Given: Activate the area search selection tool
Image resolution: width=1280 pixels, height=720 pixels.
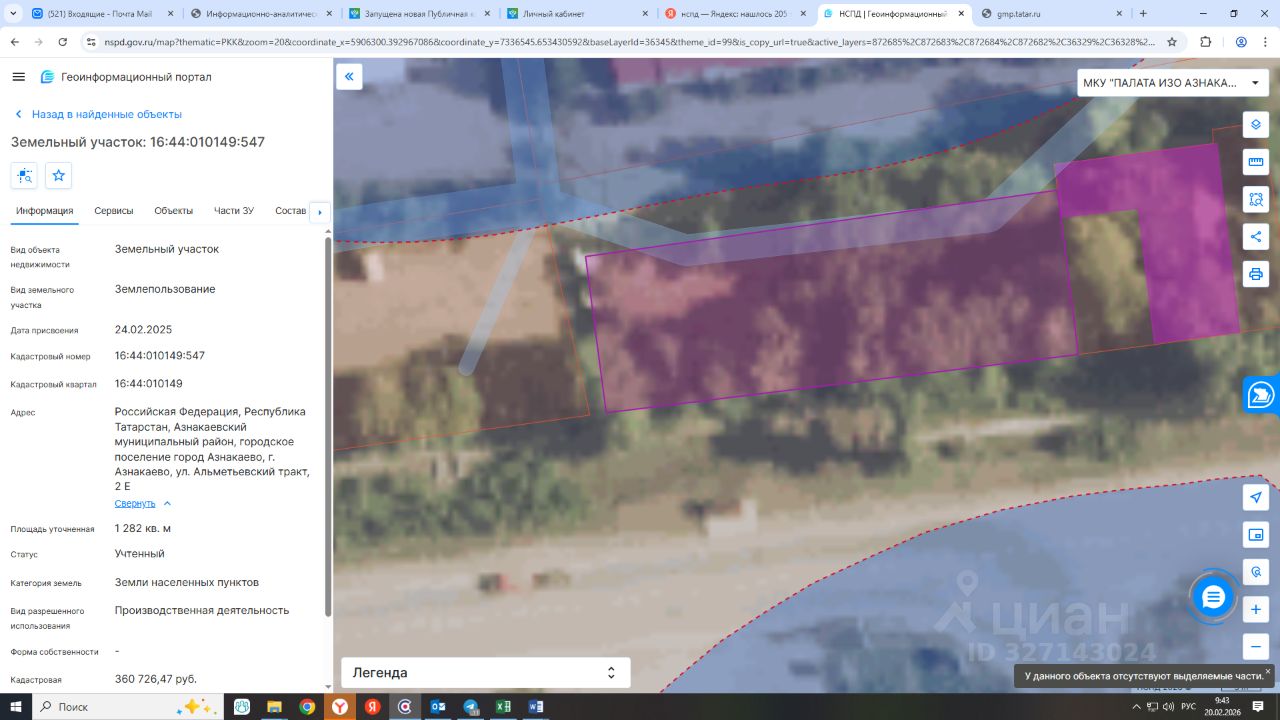Looking at the screenshot, I should 1256,199.
